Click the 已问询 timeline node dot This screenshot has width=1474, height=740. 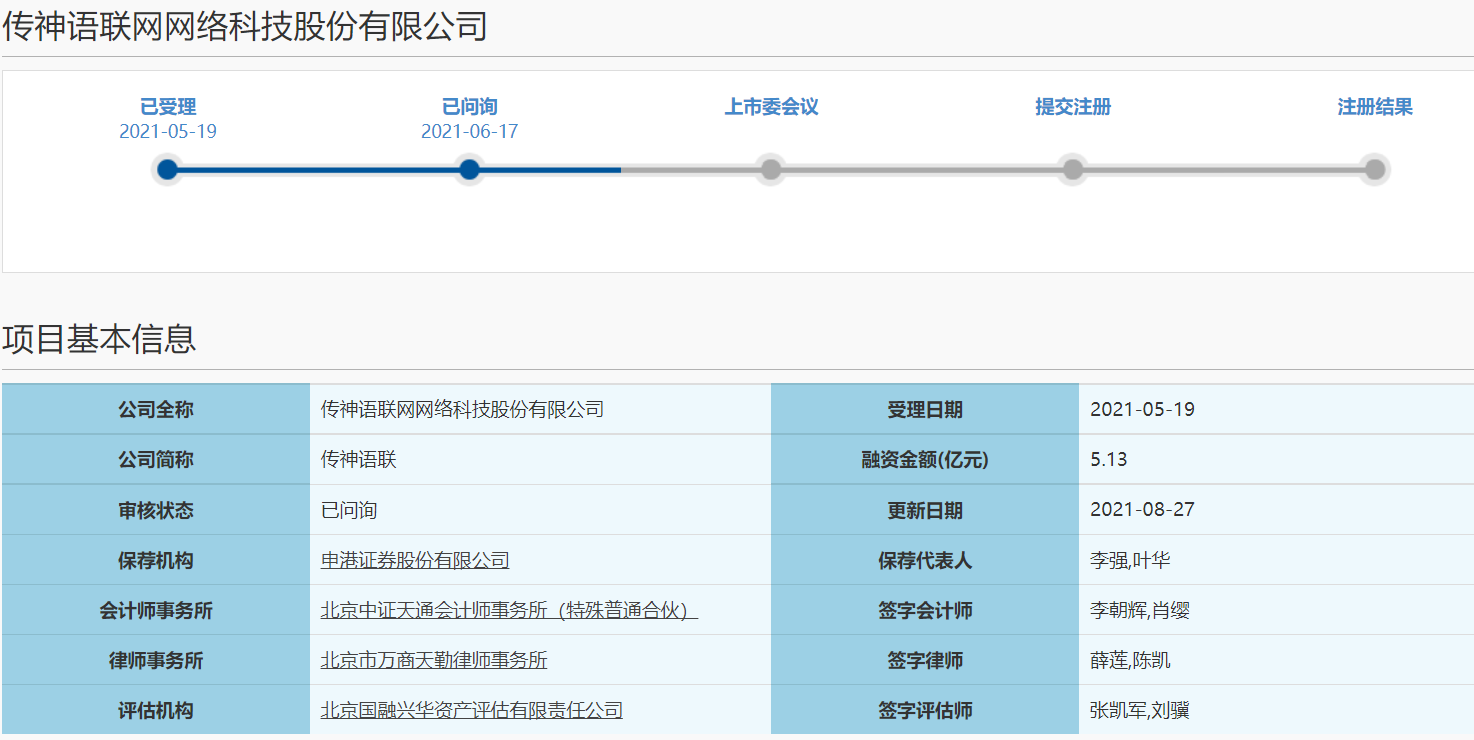click(x=469, y=170)
